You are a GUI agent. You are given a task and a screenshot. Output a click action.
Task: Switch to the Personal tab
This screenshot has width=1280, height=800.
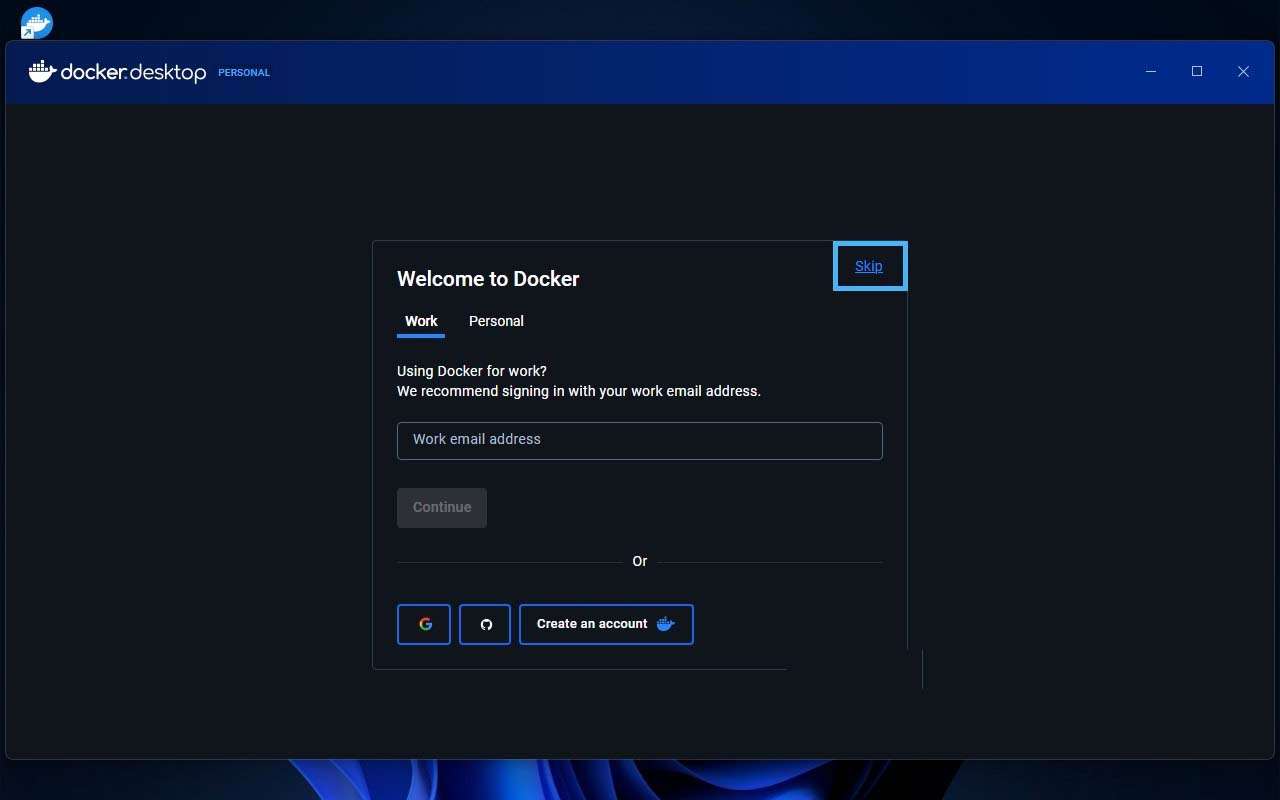point(496,321)
